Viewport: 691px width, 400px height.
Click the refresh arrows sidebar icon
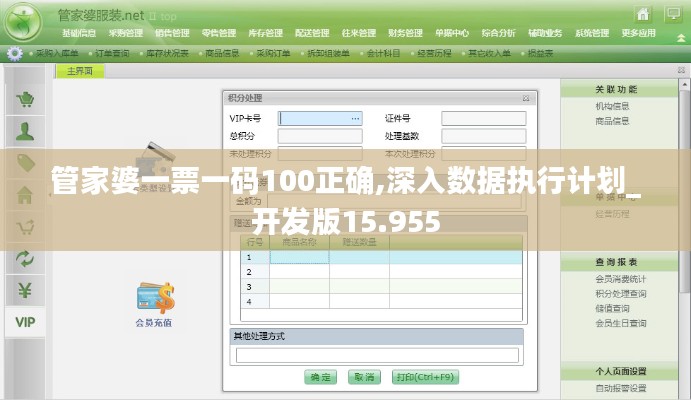(x=25, y=259)
